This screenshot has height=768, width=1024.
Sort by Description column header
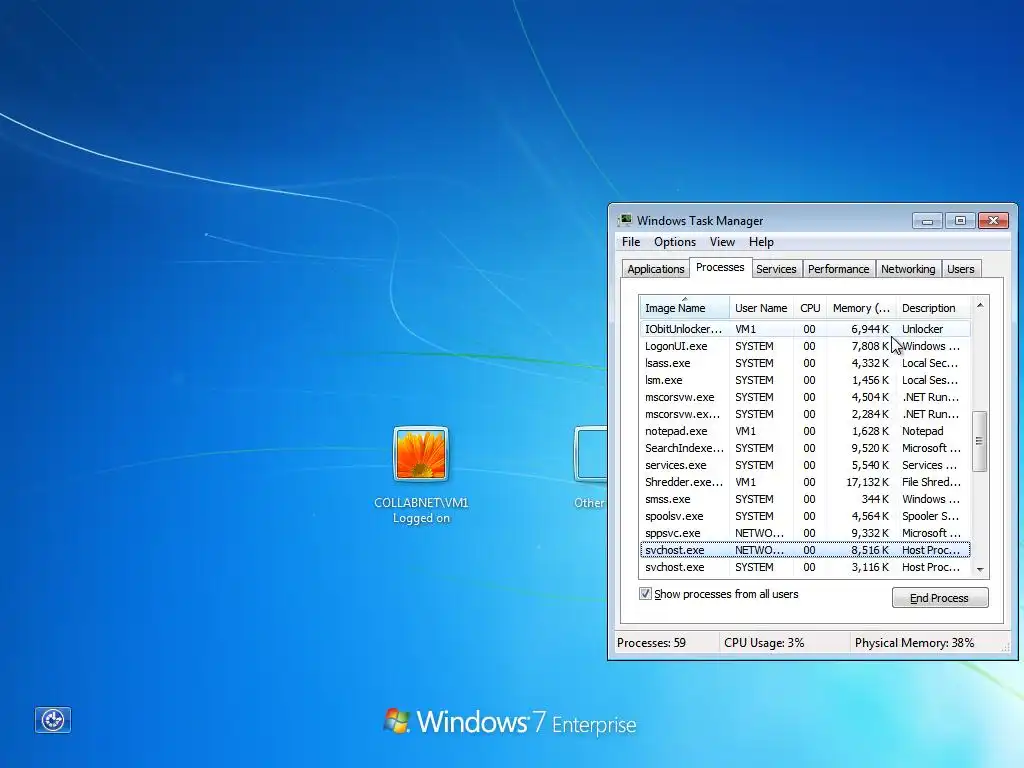[934, 308]
